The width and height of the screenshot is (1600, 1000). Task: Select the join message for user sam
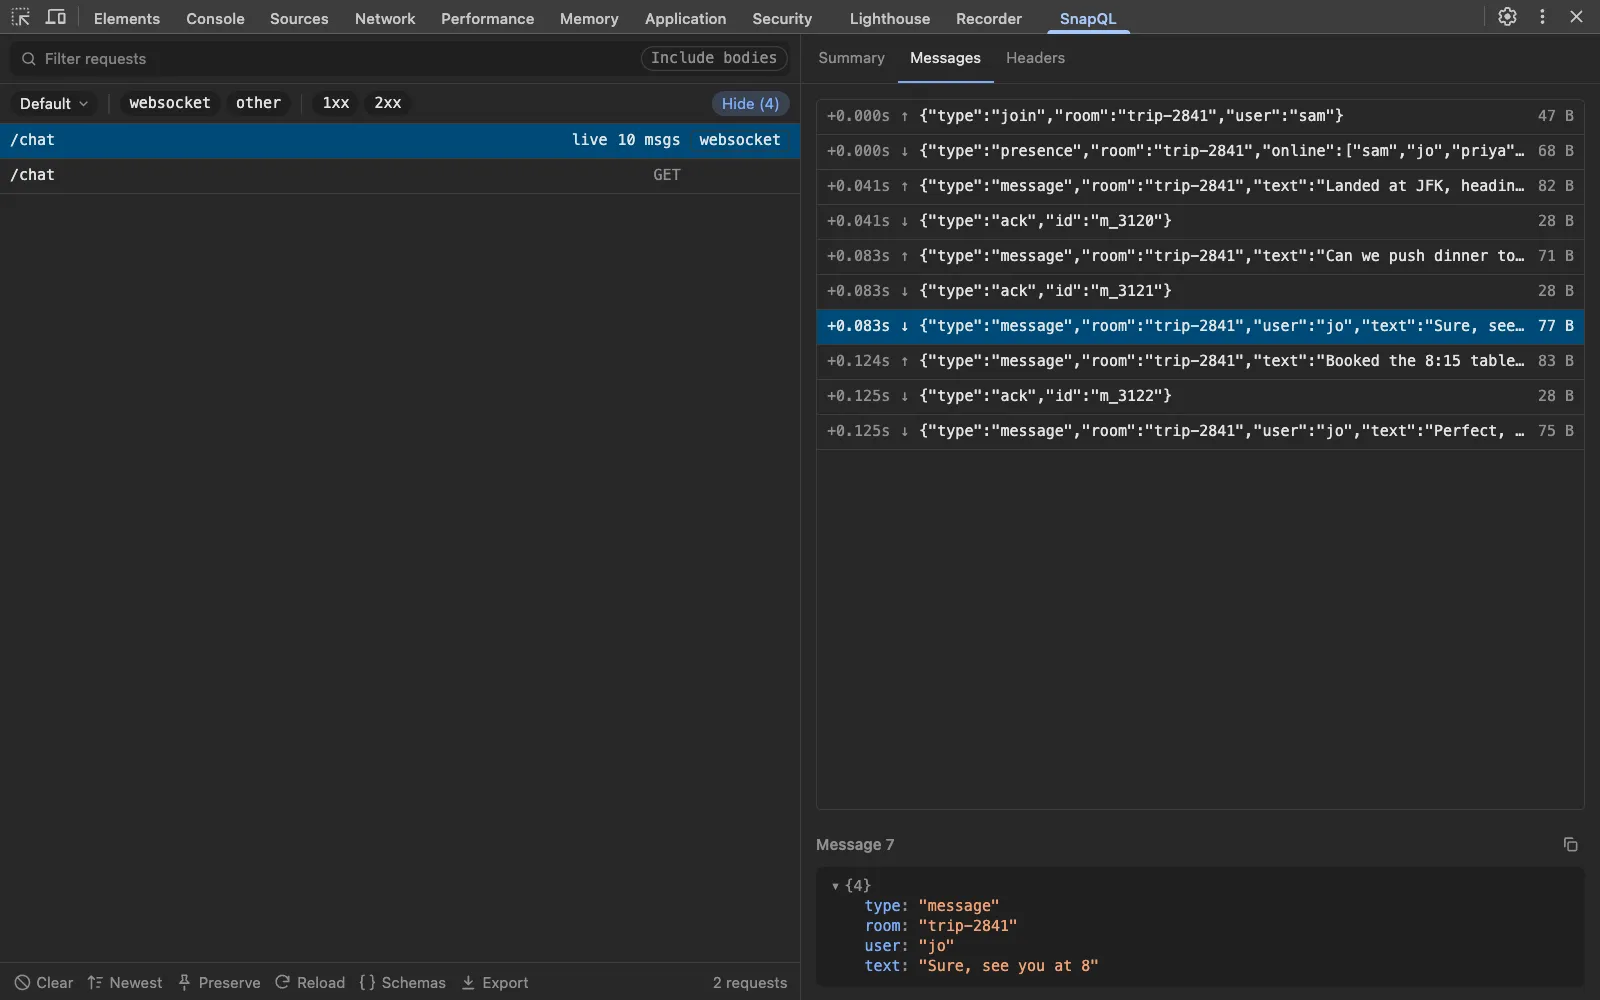[x=1200, y=116]
